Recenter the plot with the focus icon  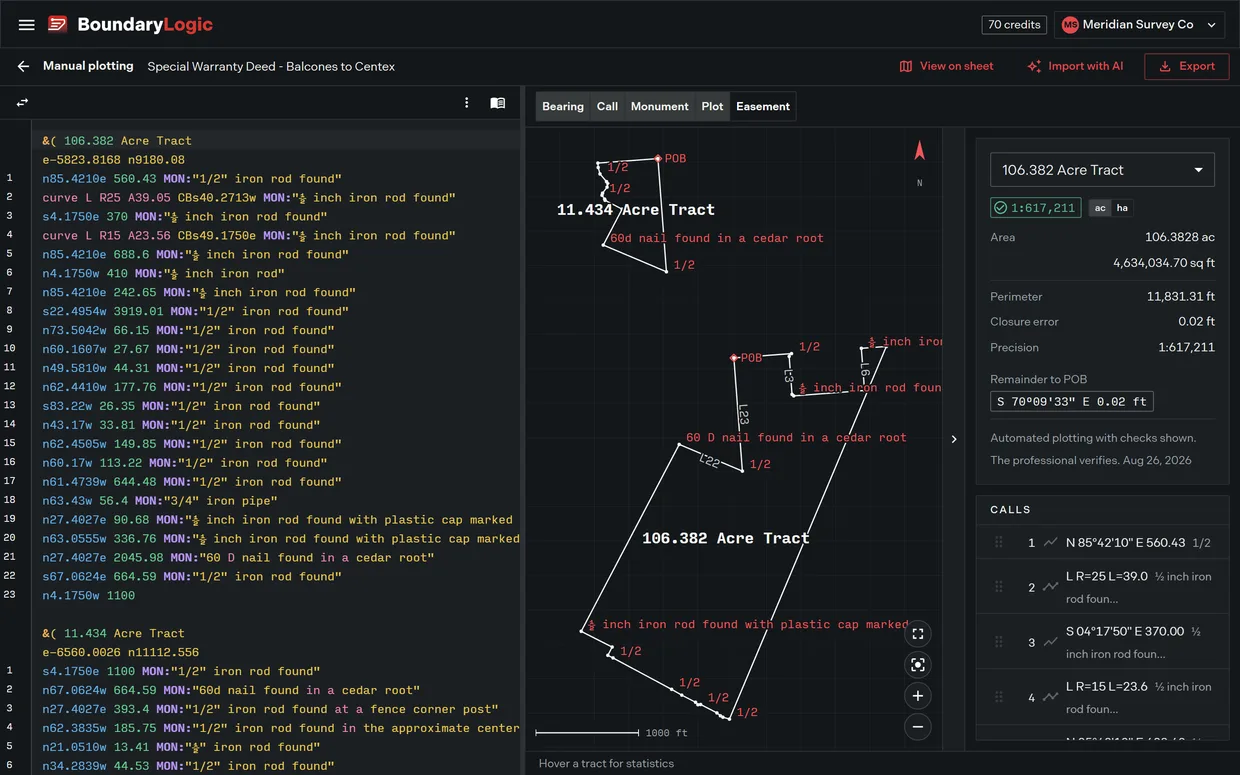click(918, 665)
